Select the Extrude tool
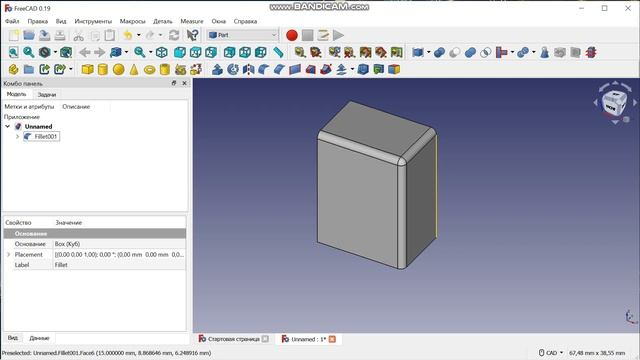The height and width of the screenshot is (360, 640). [217, 69]
